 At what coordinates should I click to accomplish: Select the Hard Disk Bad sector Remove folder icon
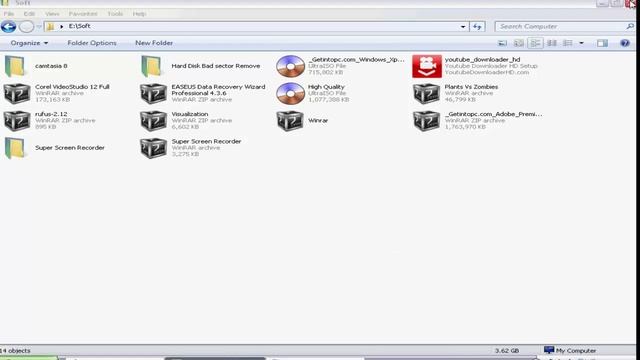pos(151,66)
